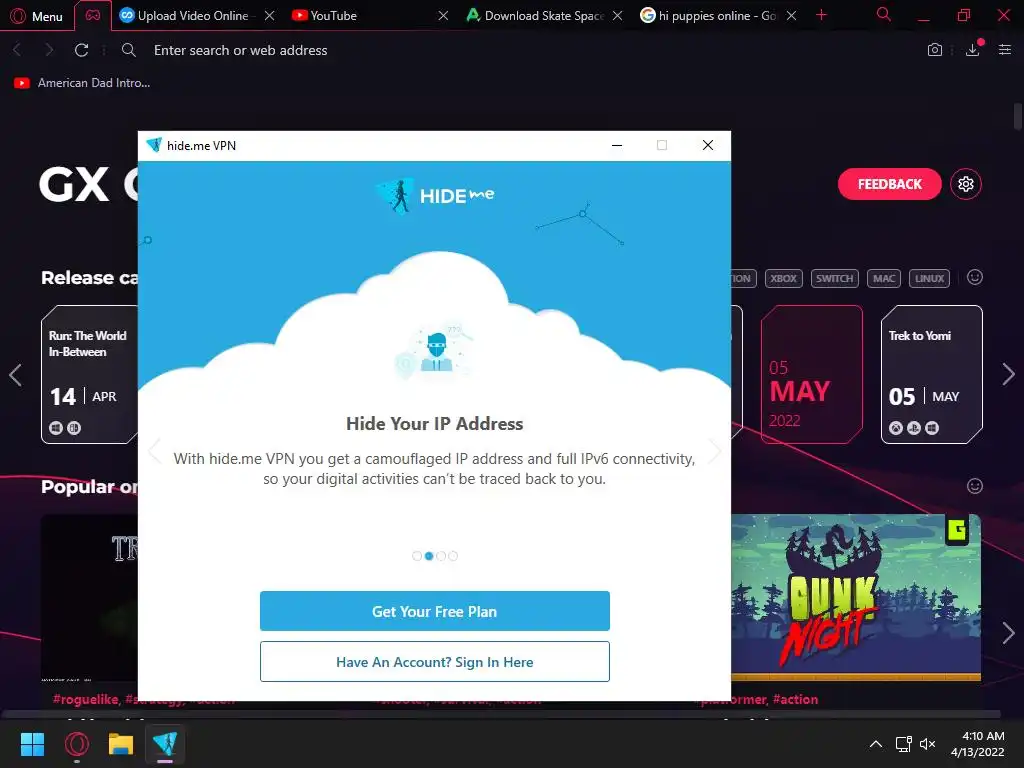Screen dimensions: 1024x768
Task: Open network status tray icon
Action: click(903, 744)
